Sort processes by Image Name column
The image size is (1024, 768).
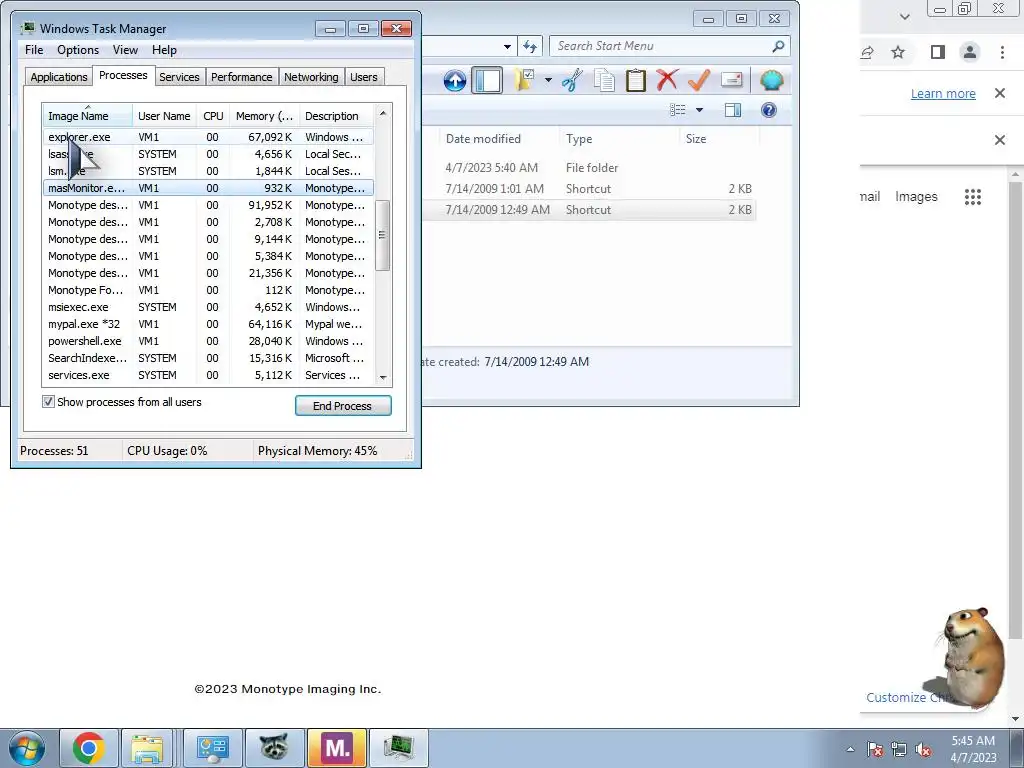coord(88,116)
